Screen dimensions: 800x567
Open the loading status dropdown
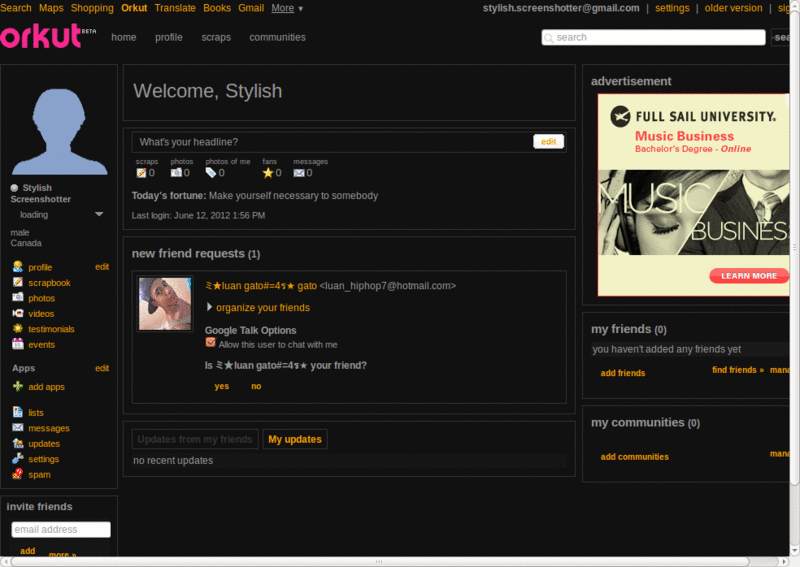99,214
